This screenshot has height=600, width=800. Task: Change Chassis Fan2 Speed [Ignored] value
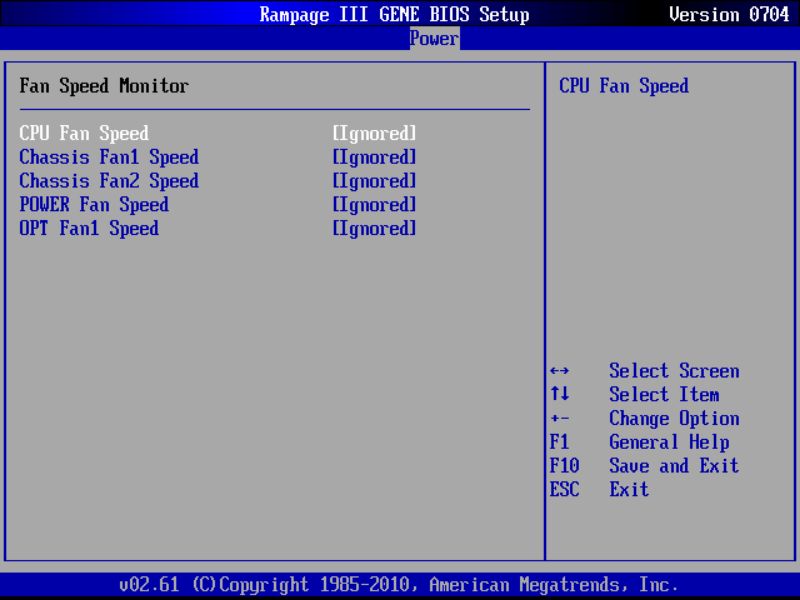click(374, 181)
